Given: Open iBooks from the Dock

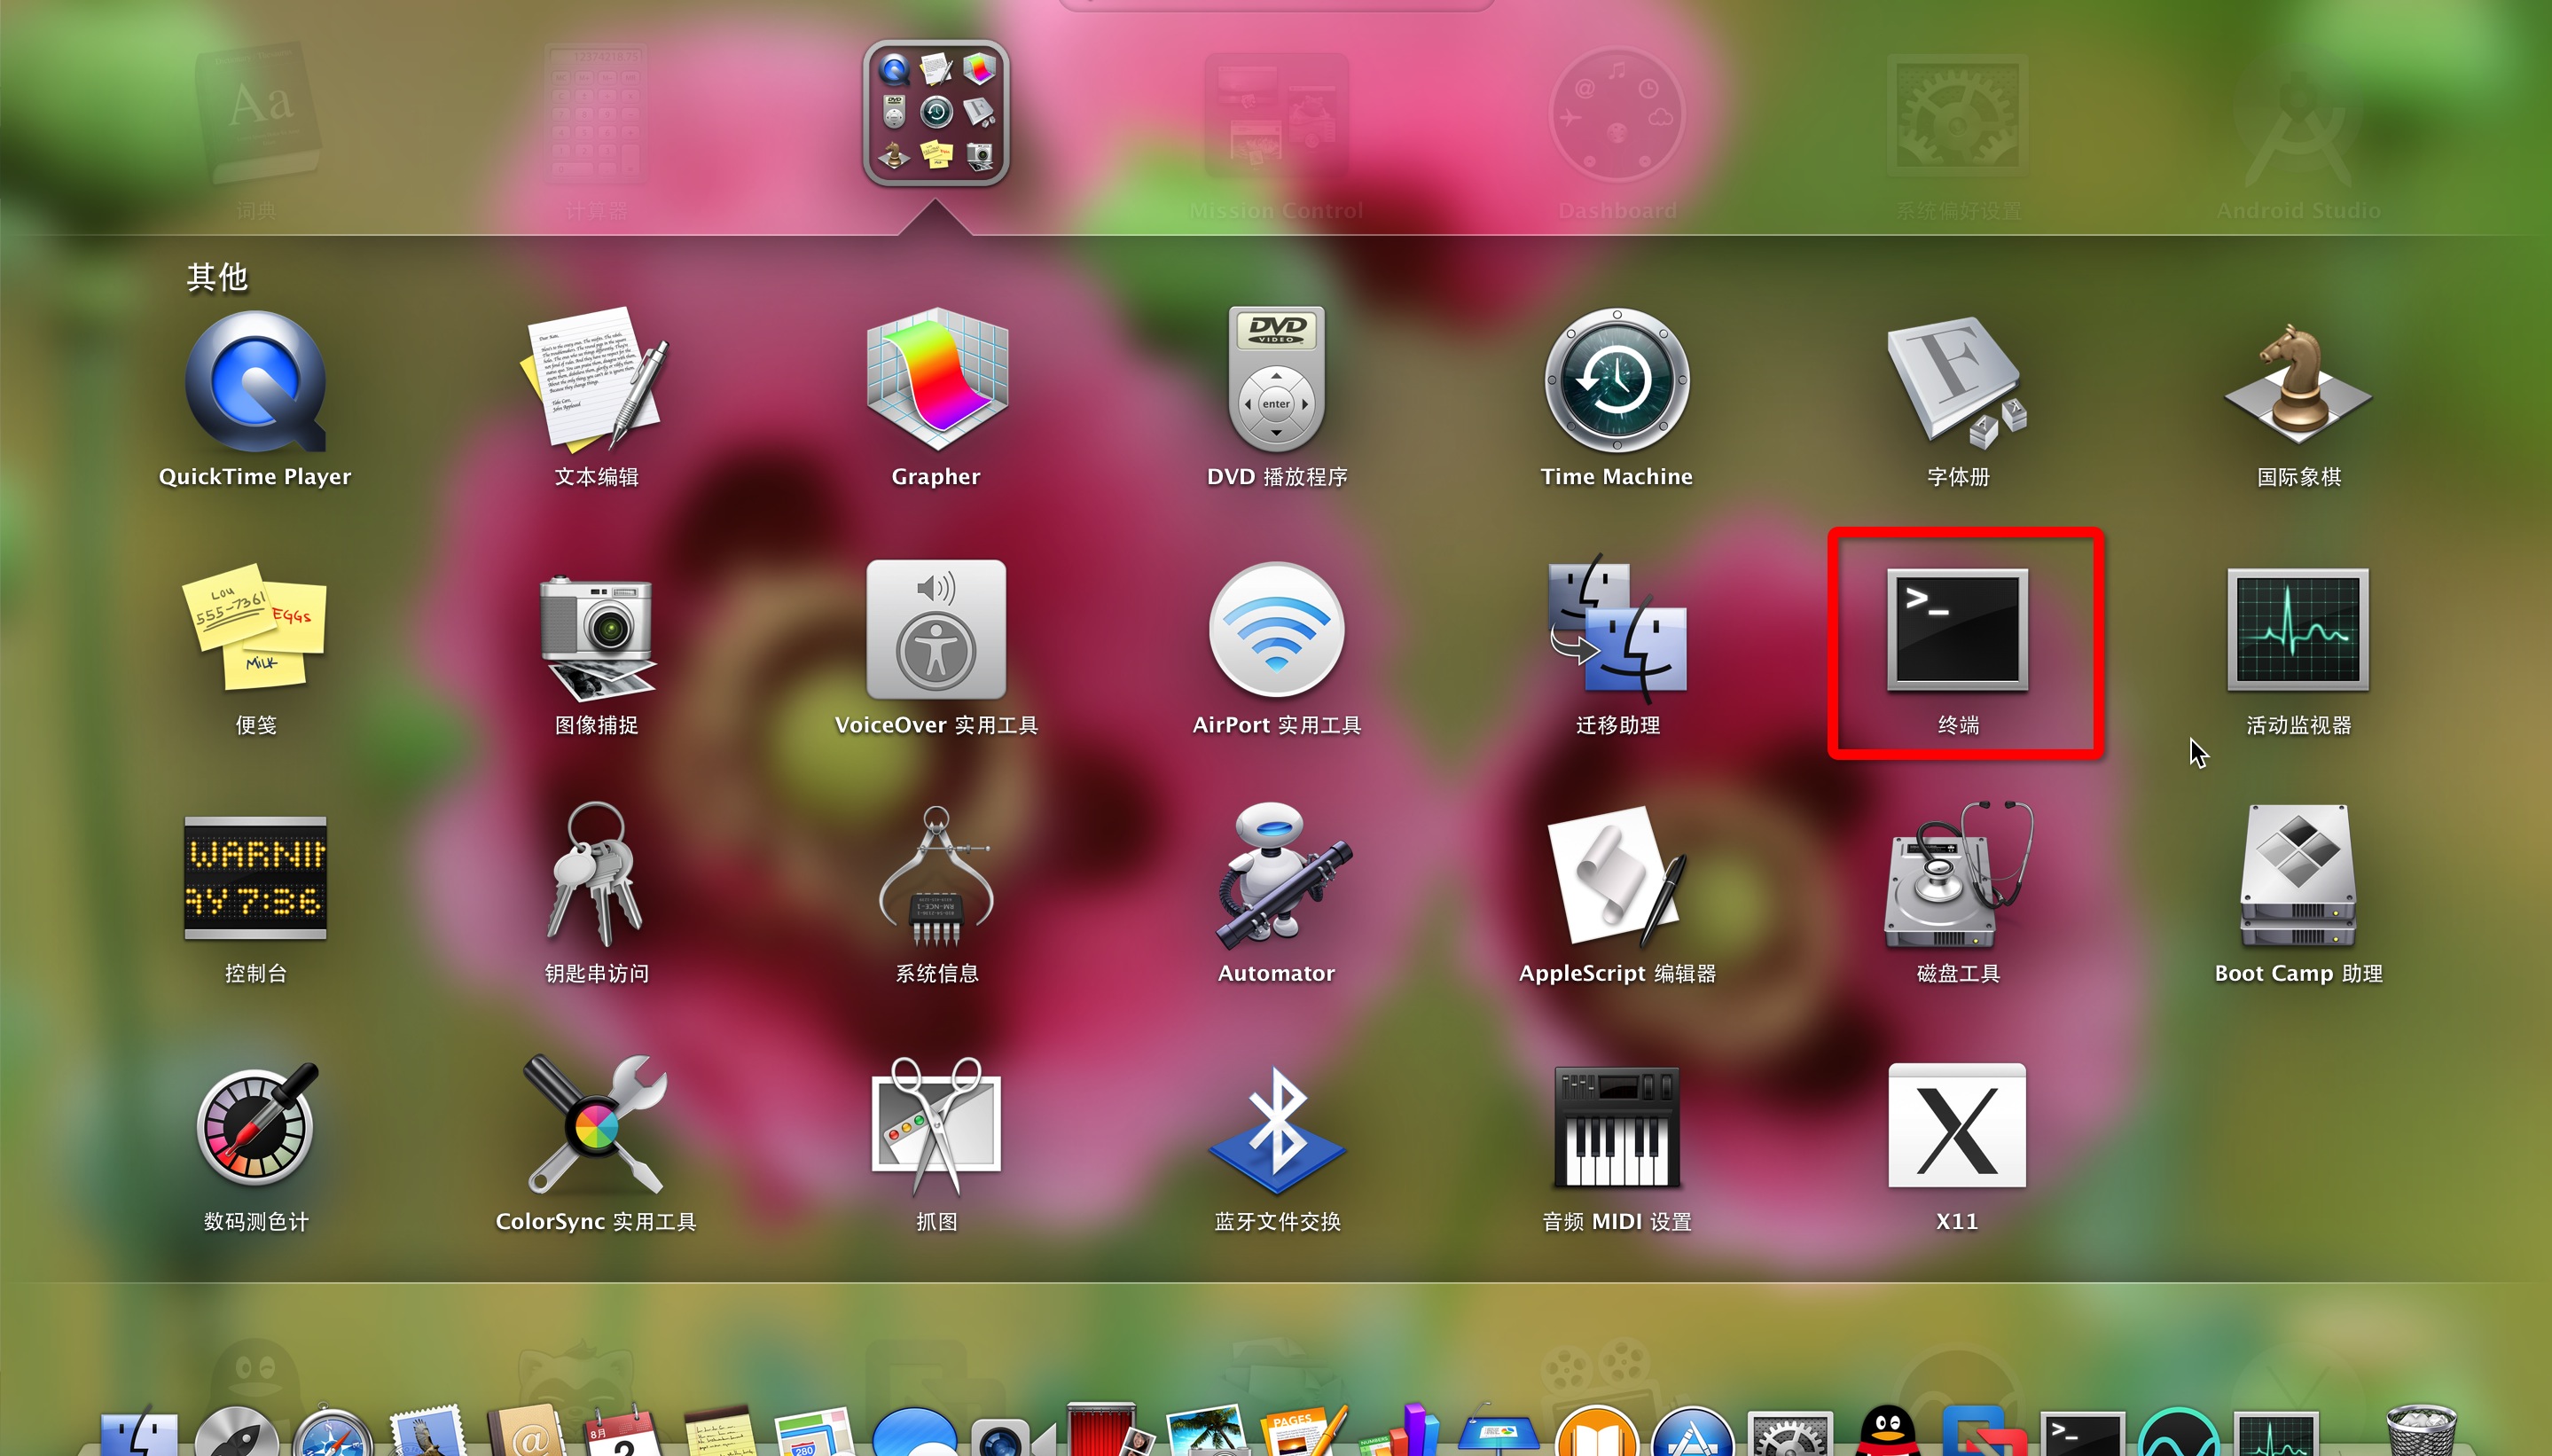Looking at the screenshot, I should coord(1595,1430).
